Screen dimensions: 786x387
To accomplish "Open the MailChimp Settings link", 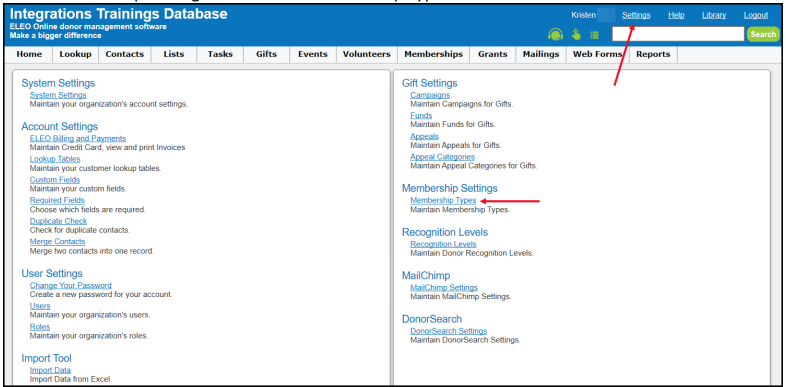I will (x=444, y=287).
